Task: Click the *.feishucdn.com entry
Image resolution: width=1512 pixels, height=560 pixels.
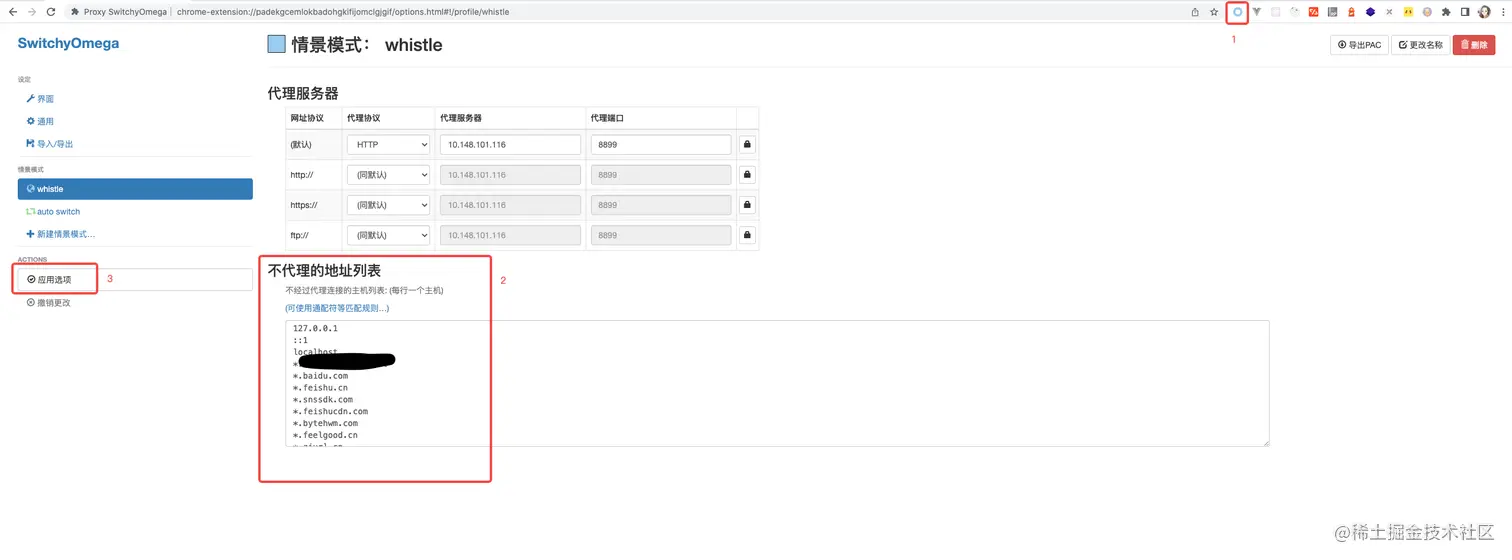Action: (x=330, y=411)
